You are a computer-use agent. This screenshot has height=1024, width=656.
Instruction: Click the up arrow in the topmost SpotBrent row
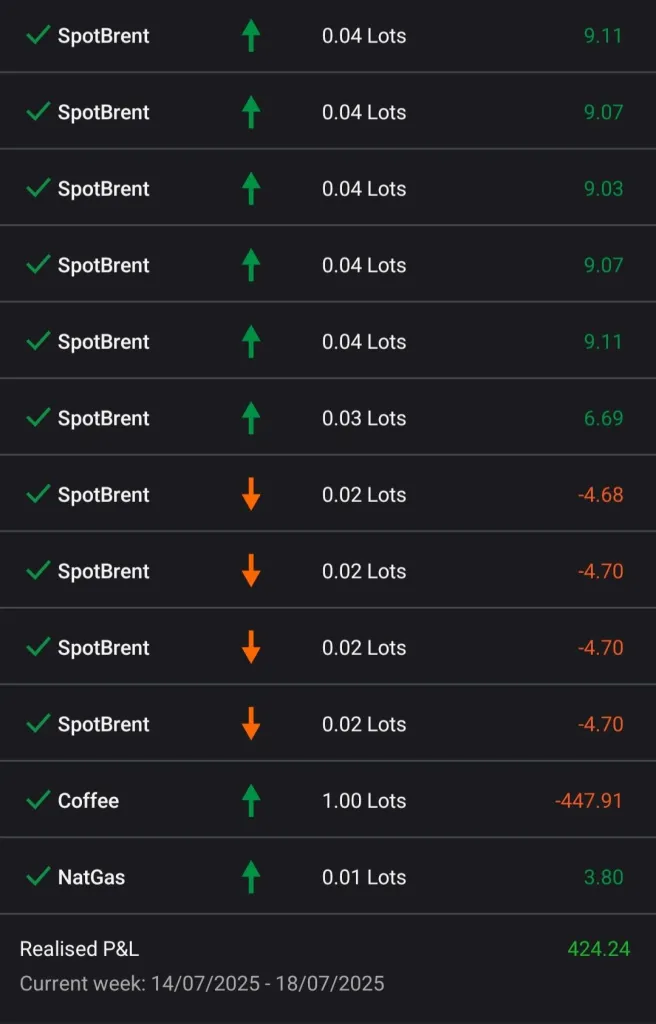point(251,36)
